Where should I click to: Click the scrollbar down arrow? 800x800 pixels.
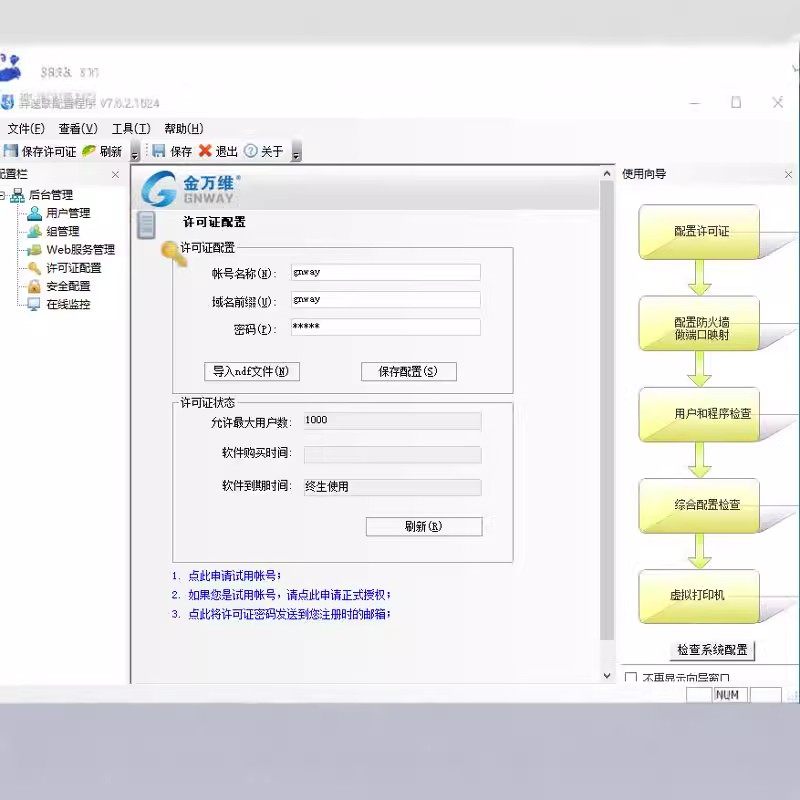(607, 676)
